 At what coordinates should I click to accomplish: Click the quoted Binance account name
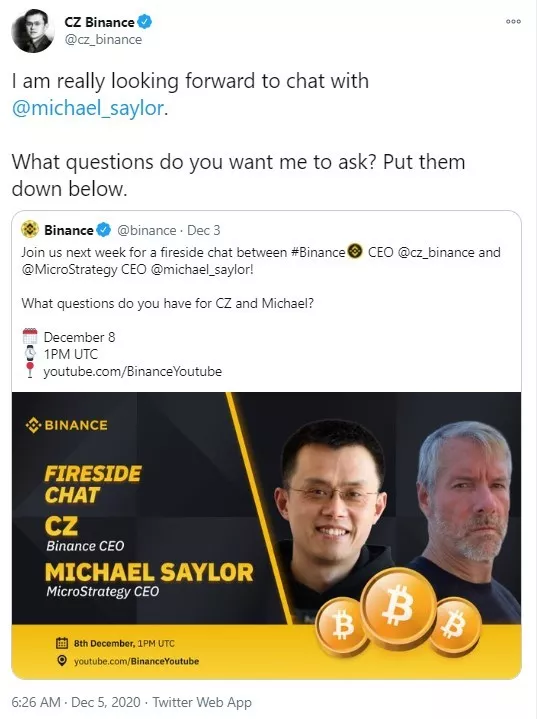(x=69, y=230)
